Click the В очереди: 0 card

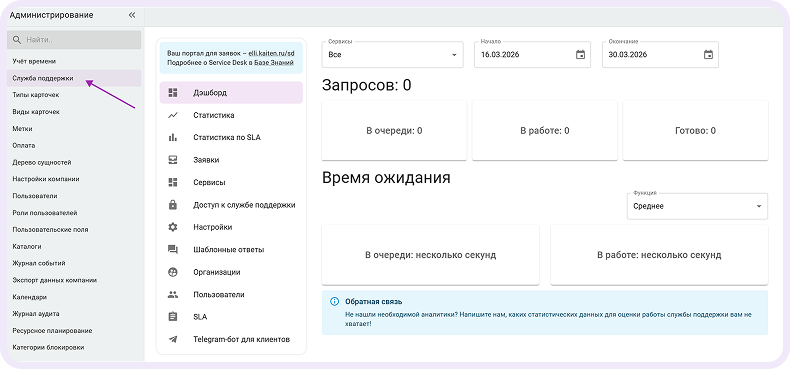tap(394, 131)
